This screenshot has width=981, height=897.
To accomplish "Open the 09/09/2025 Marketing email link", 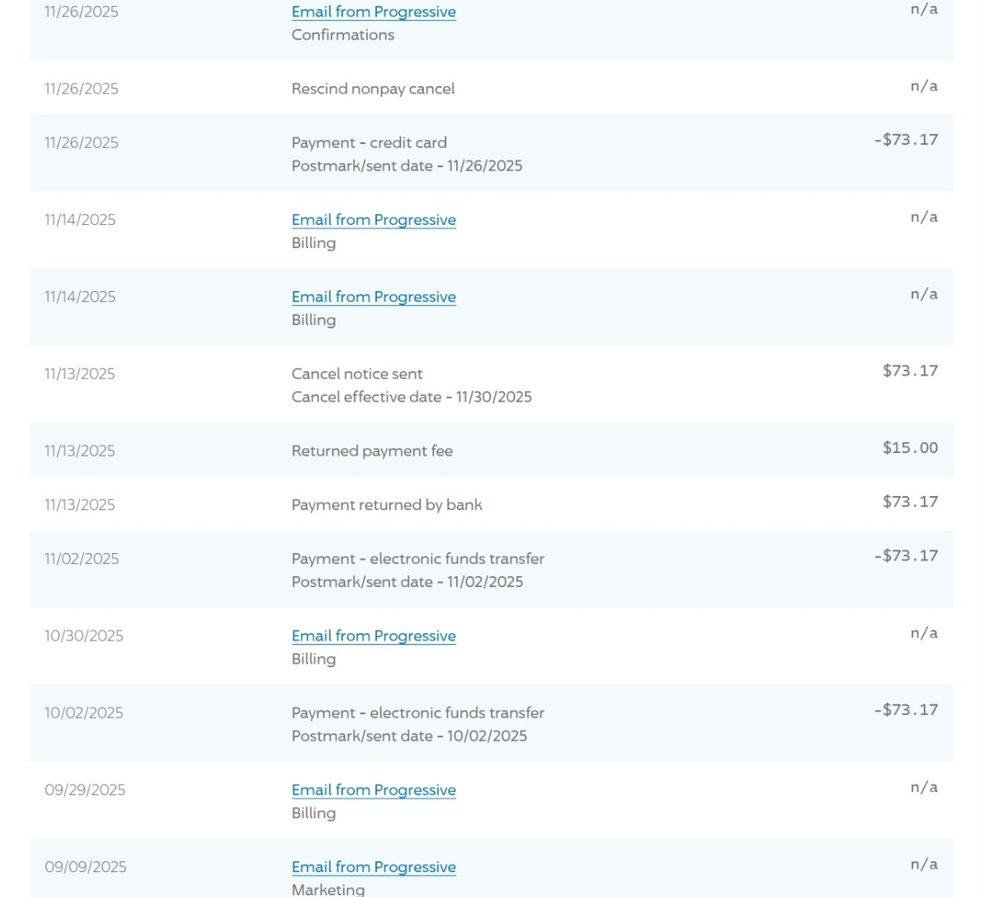I will point(373,867).
